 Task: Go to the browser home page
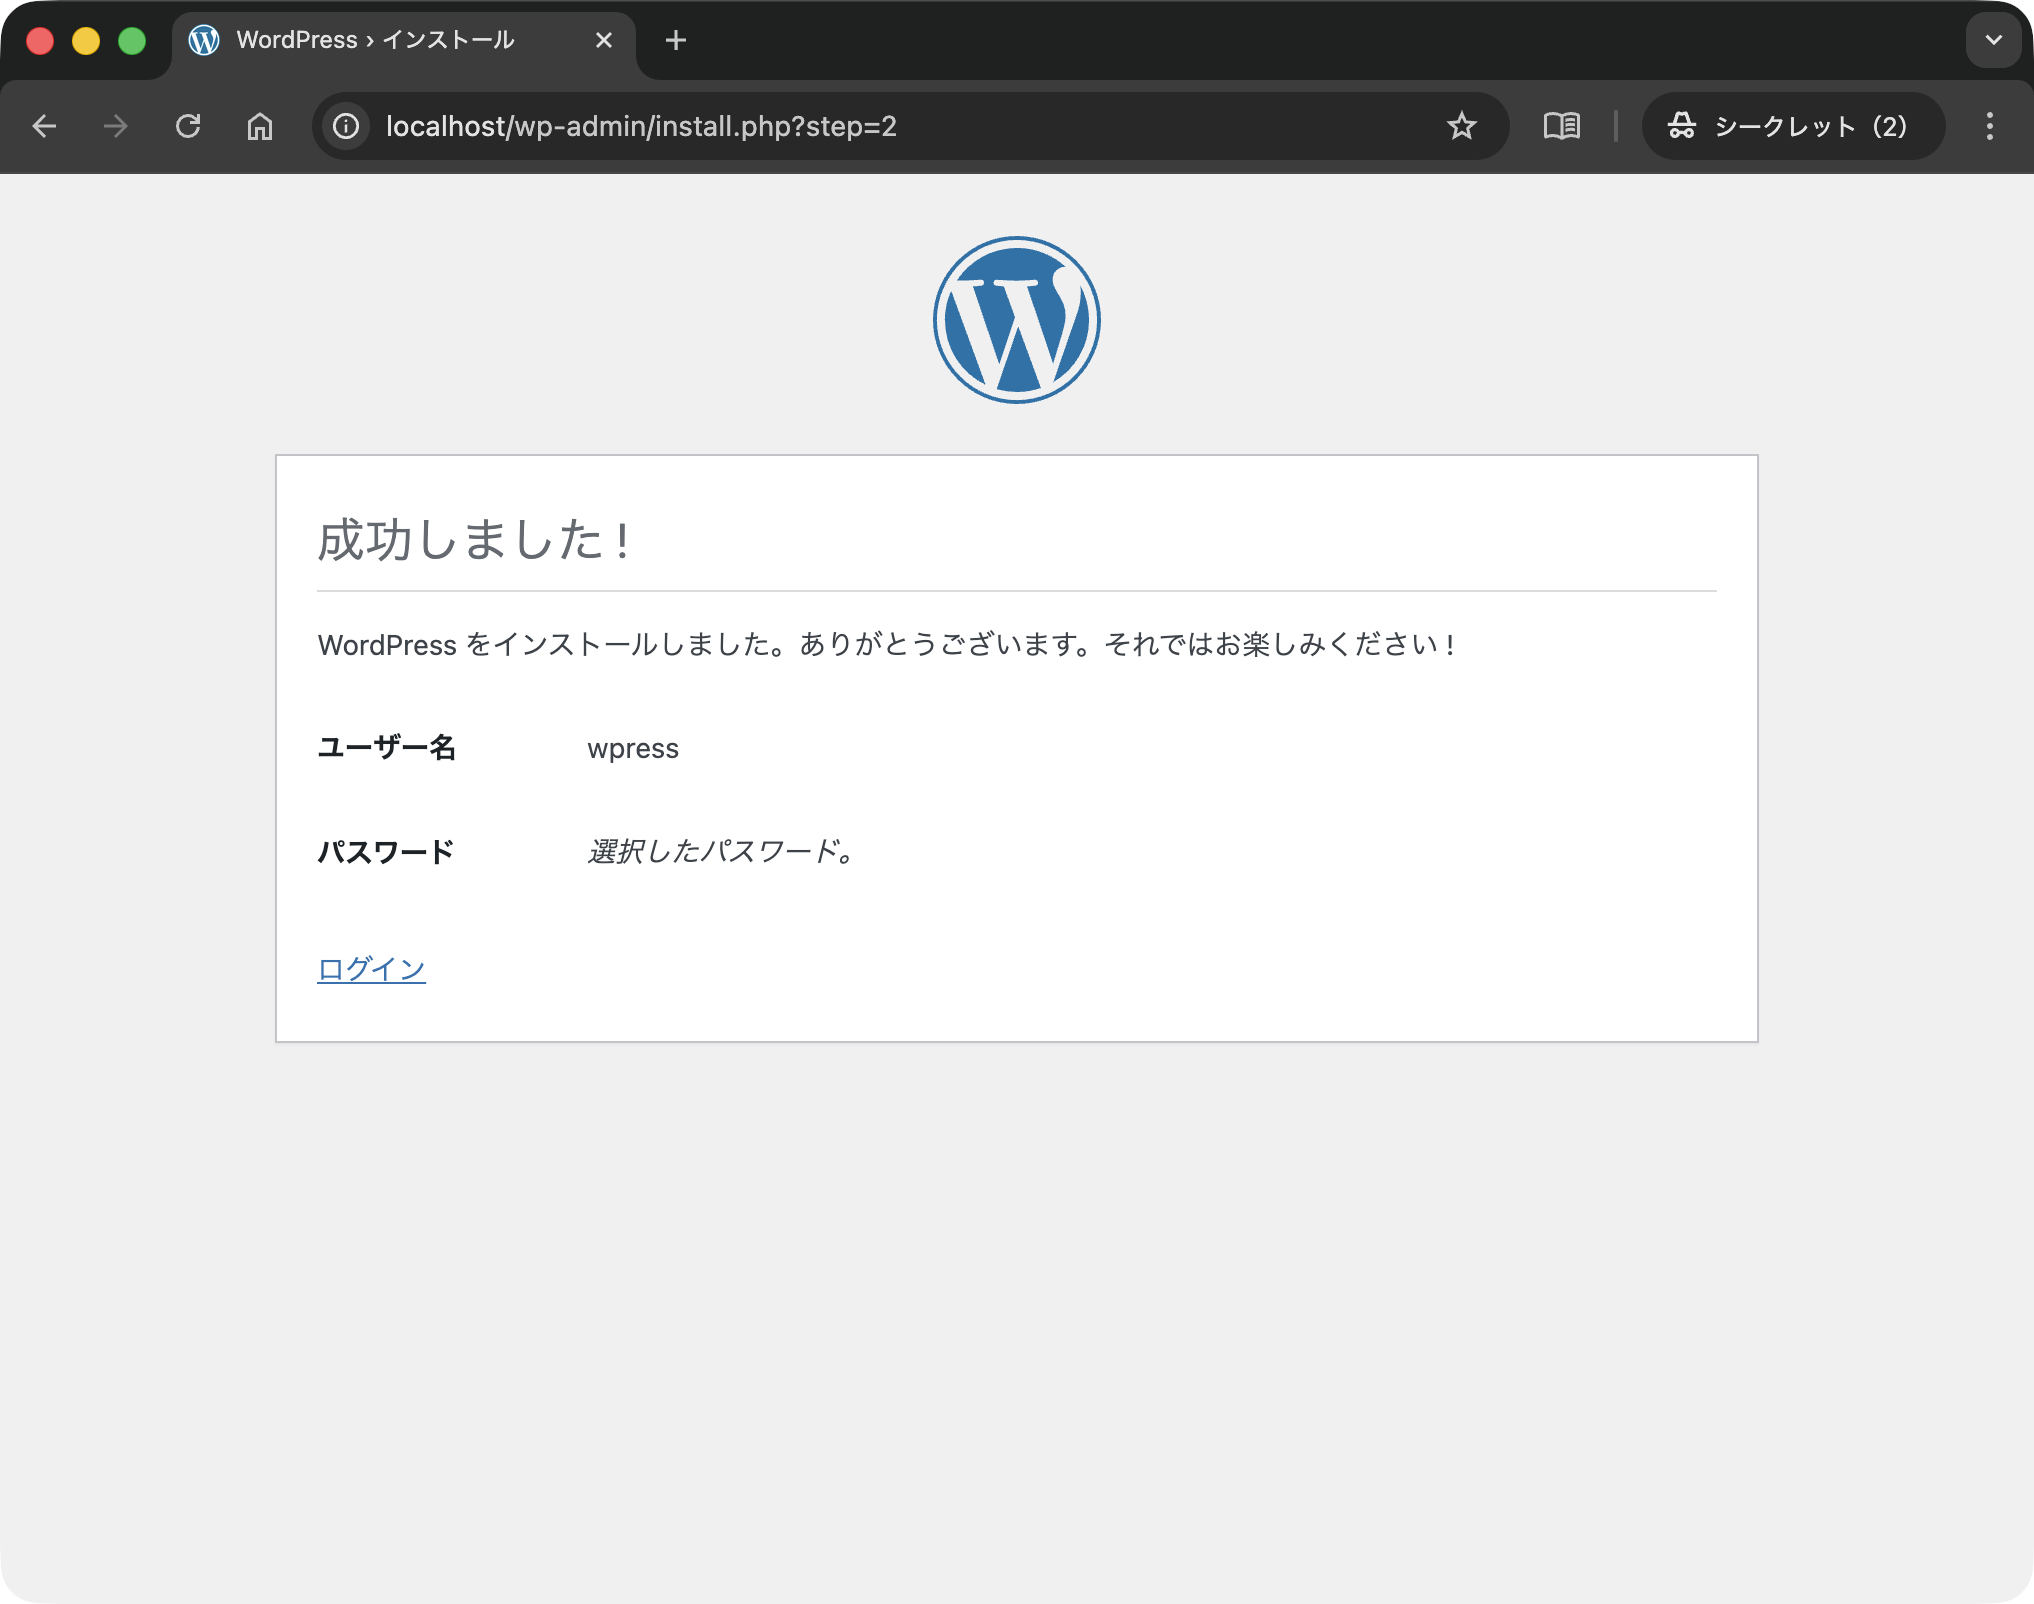(260, 126)
